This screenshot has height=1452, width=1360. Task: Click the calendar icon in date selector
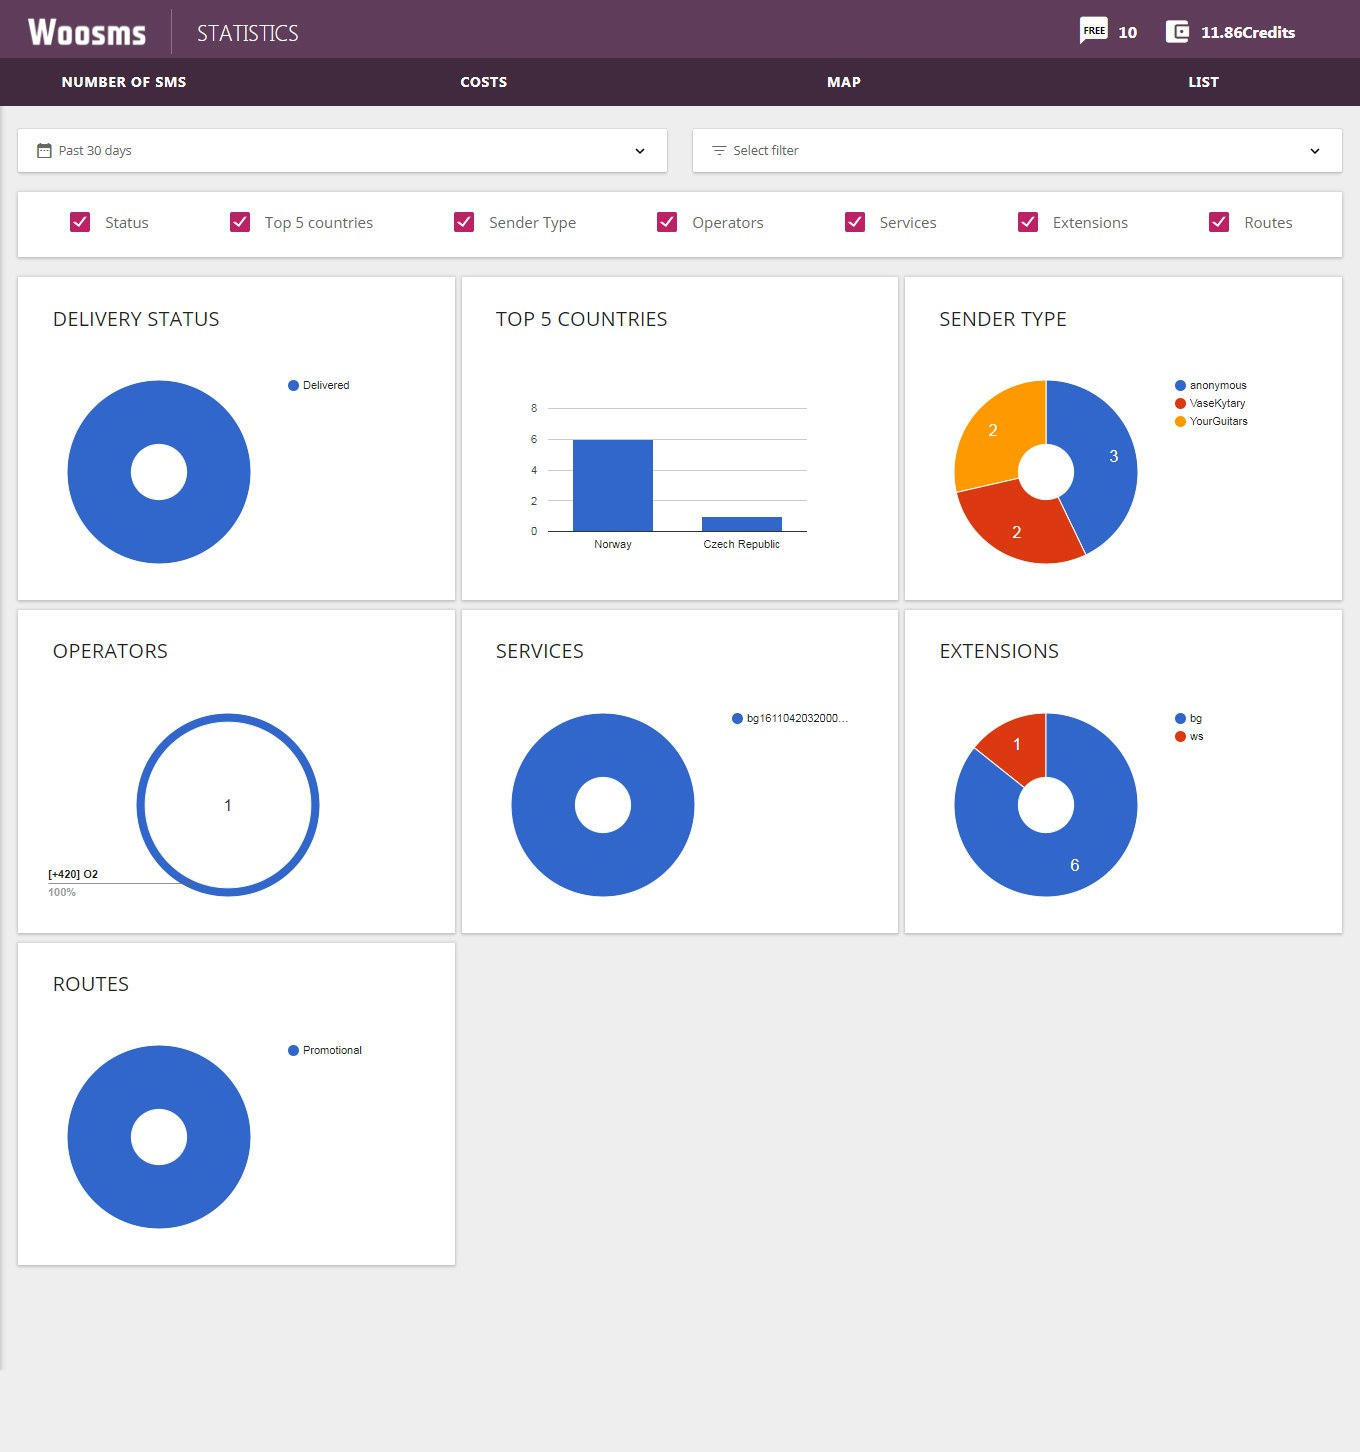pos(44,149)
